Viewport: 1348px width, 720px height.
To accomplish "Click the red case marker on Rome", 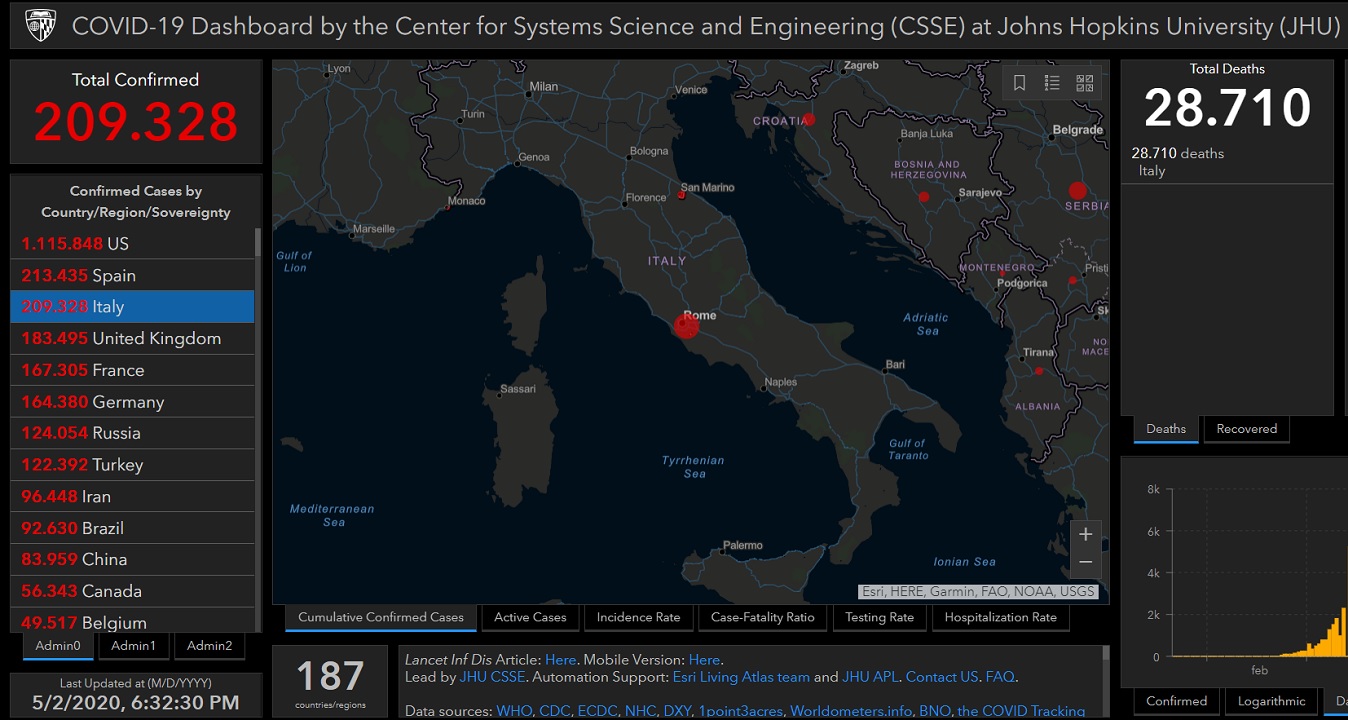I will (686, 326).
